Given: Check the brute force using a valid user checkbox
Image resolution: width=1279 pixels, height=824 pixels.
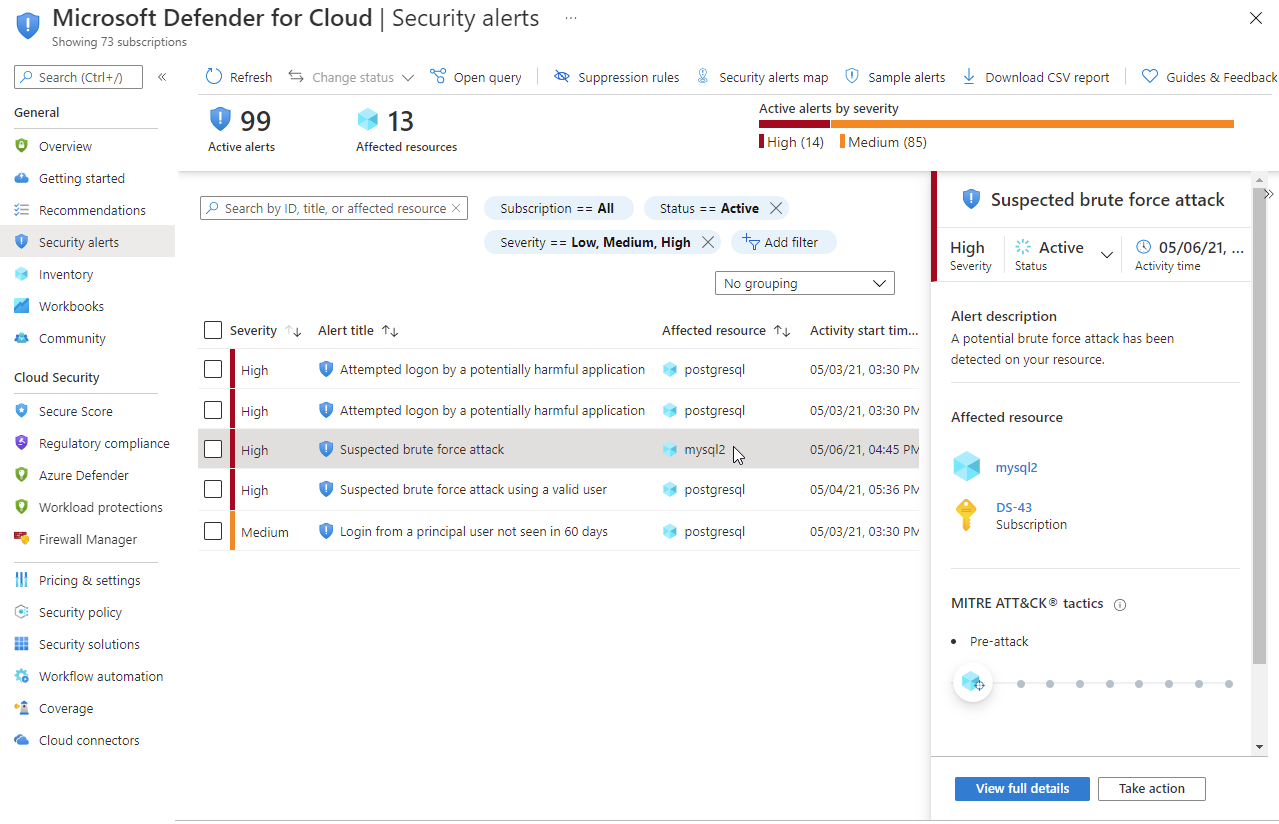Looking at the screenshot, I should (213, 489).
